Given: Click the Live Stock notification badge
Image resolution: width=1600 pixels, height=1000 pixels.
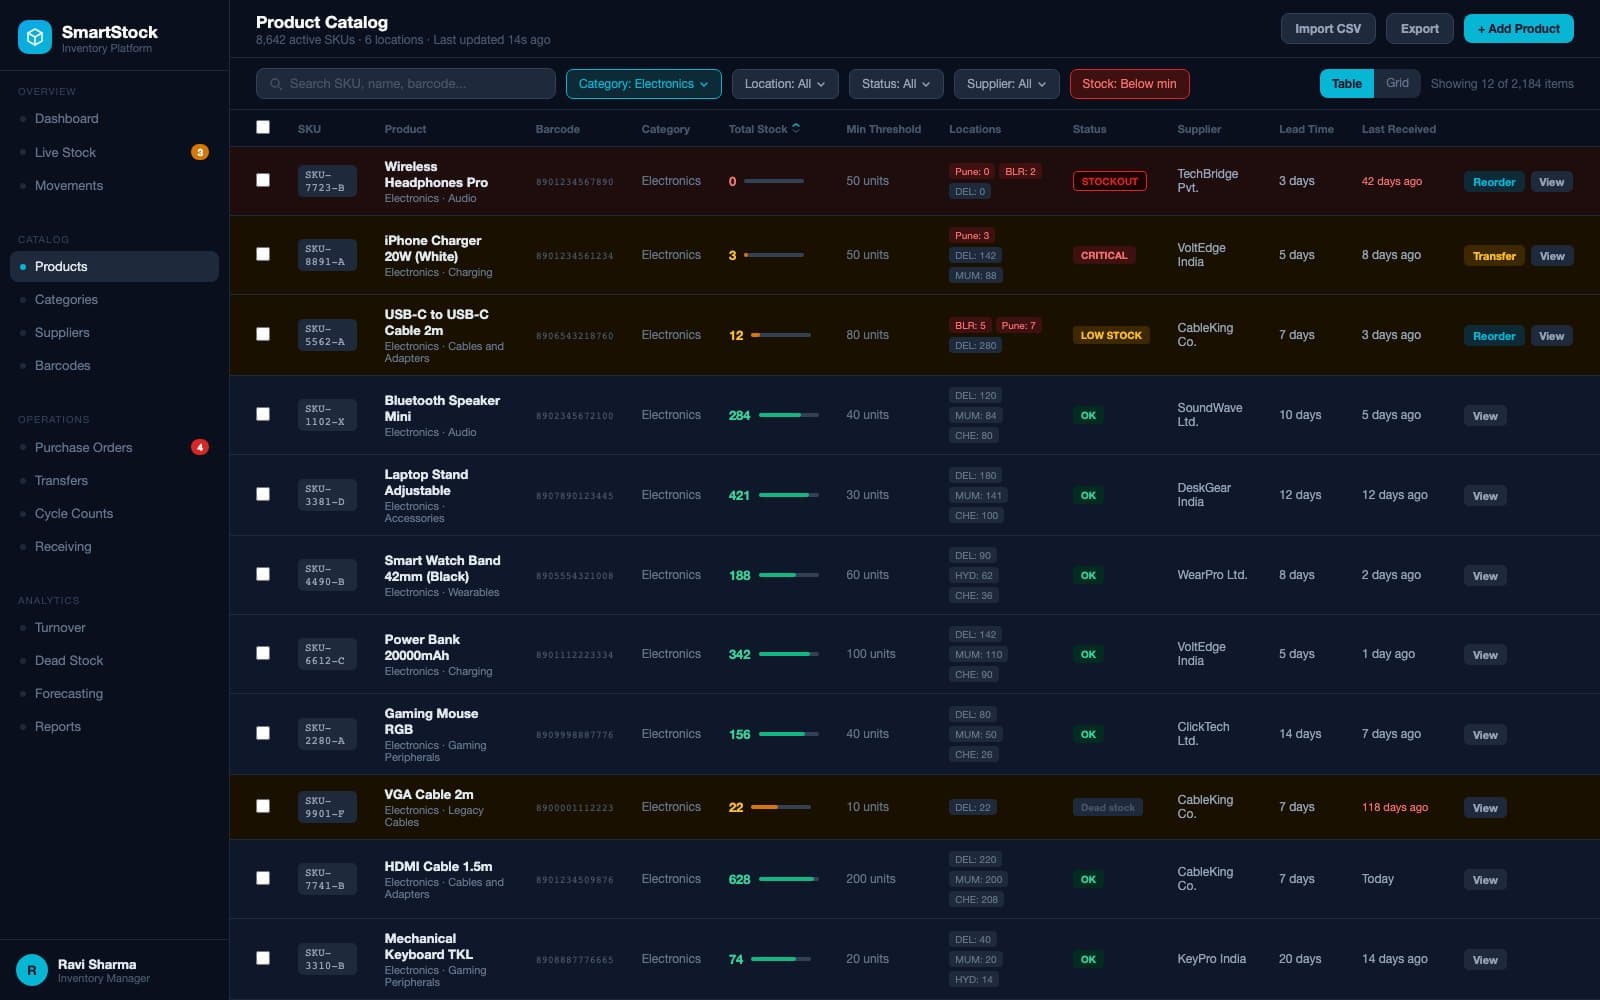Looking at the screenshot, I should [200, 152].
